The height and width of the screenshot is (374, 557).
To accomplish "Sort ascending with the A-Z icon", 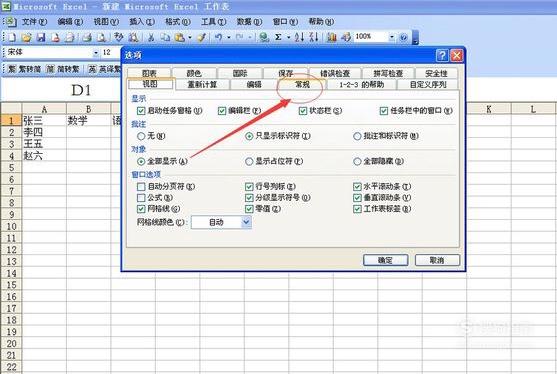I will pyautogui.click(x=299, y=37).
